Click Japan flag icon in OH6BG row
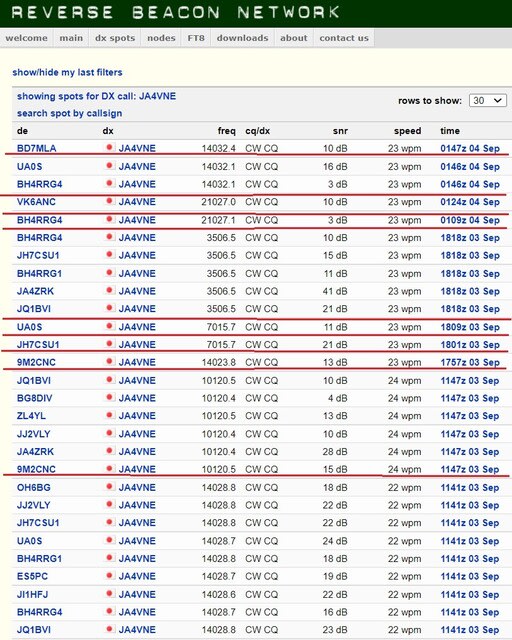Viewport: 512px width, 640px height. (x=109, y=487)
